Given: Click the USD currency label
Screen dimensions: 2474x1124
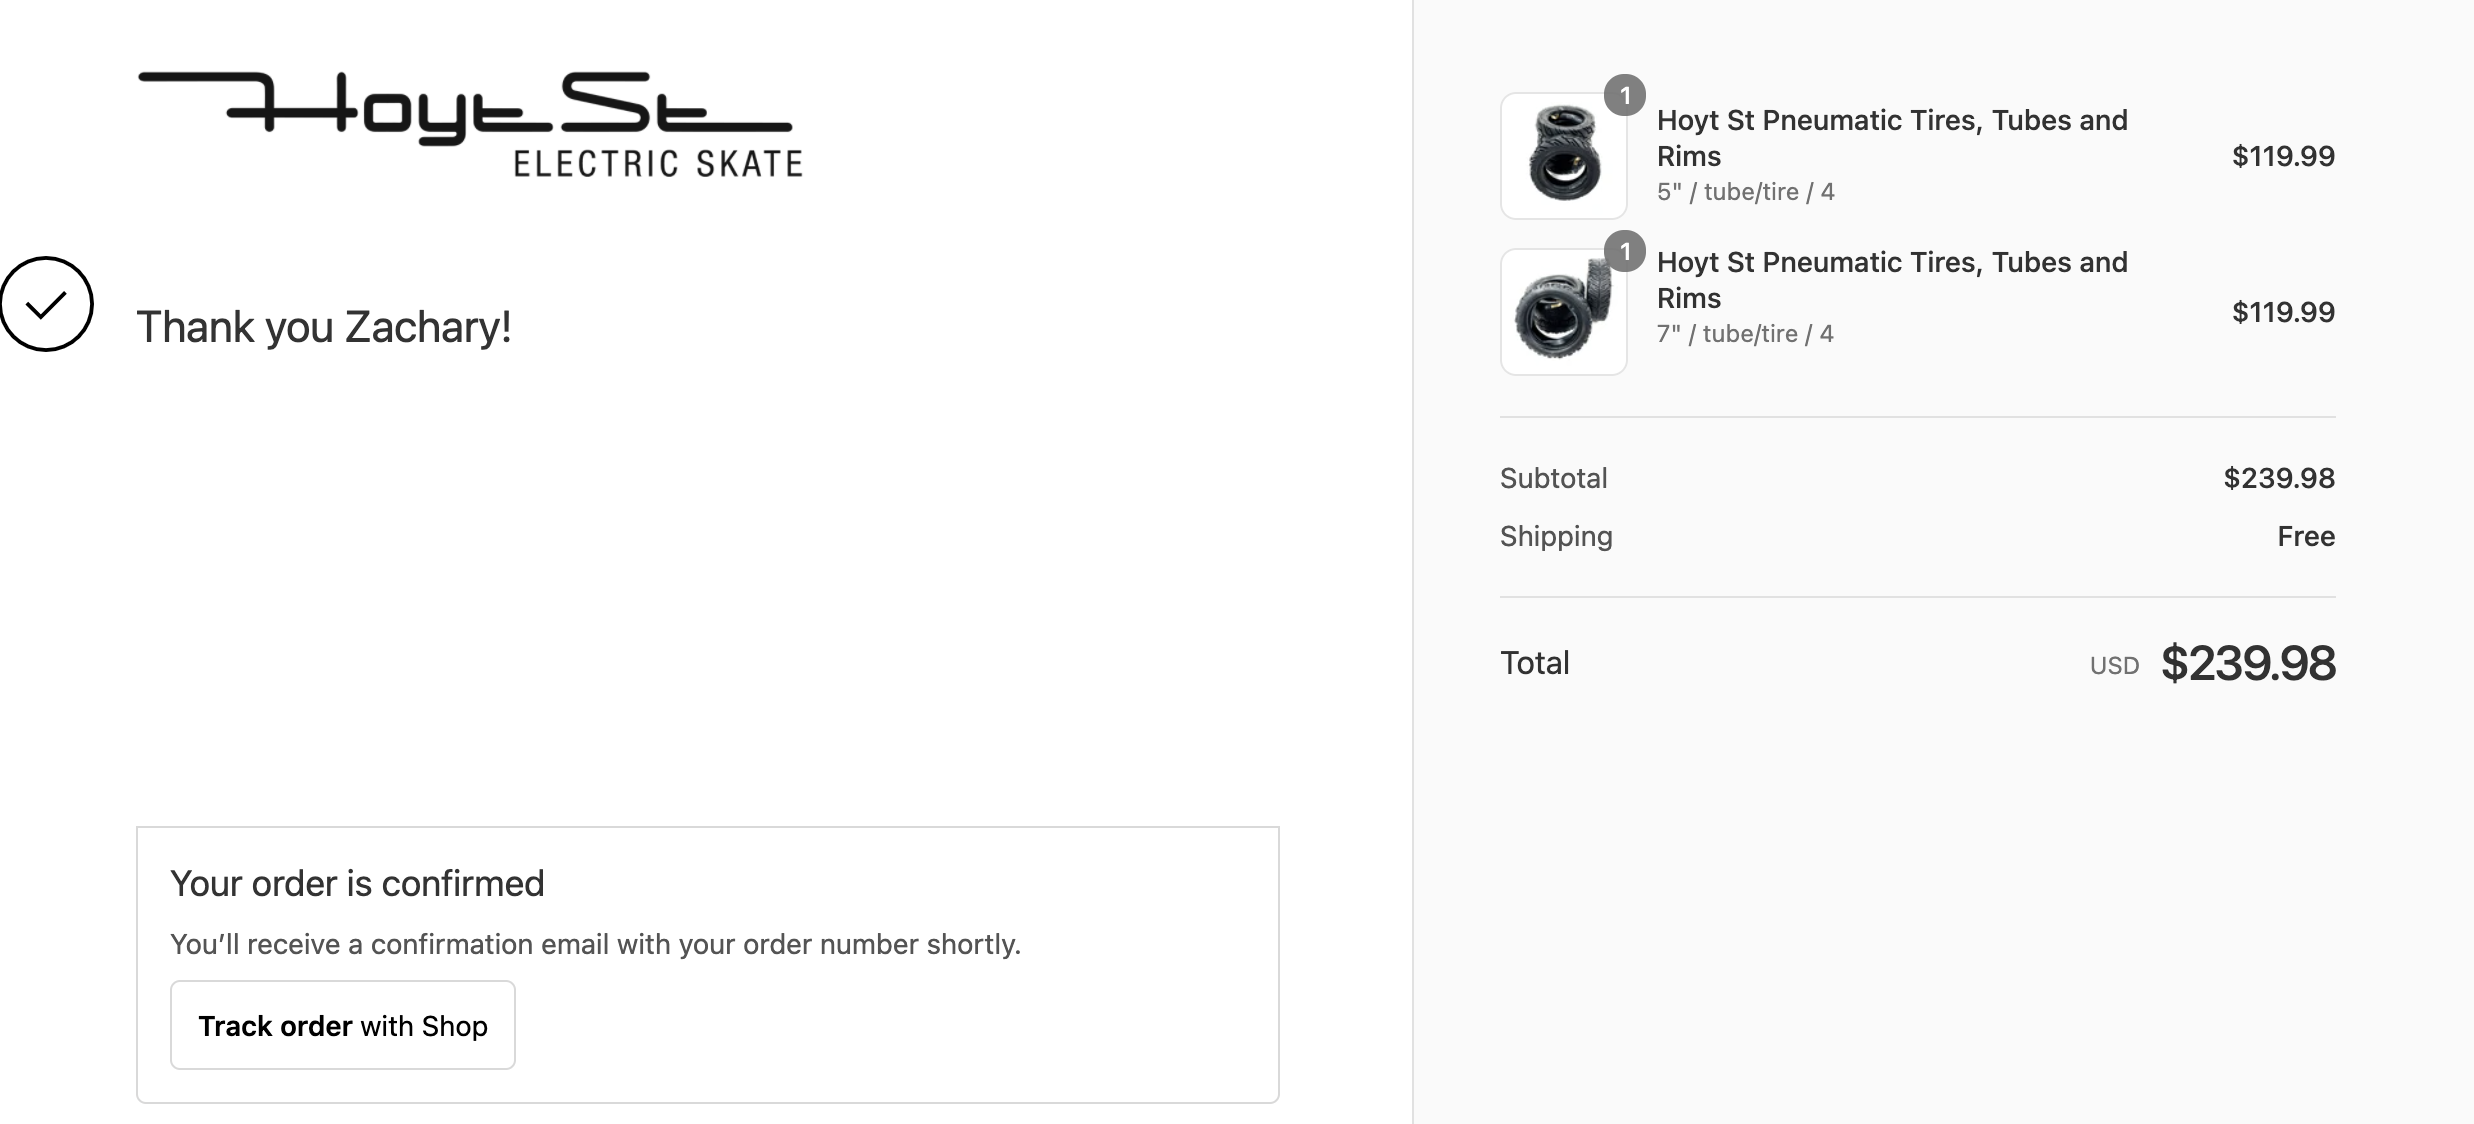Looking at the screenshot, I should [2114, 666].
